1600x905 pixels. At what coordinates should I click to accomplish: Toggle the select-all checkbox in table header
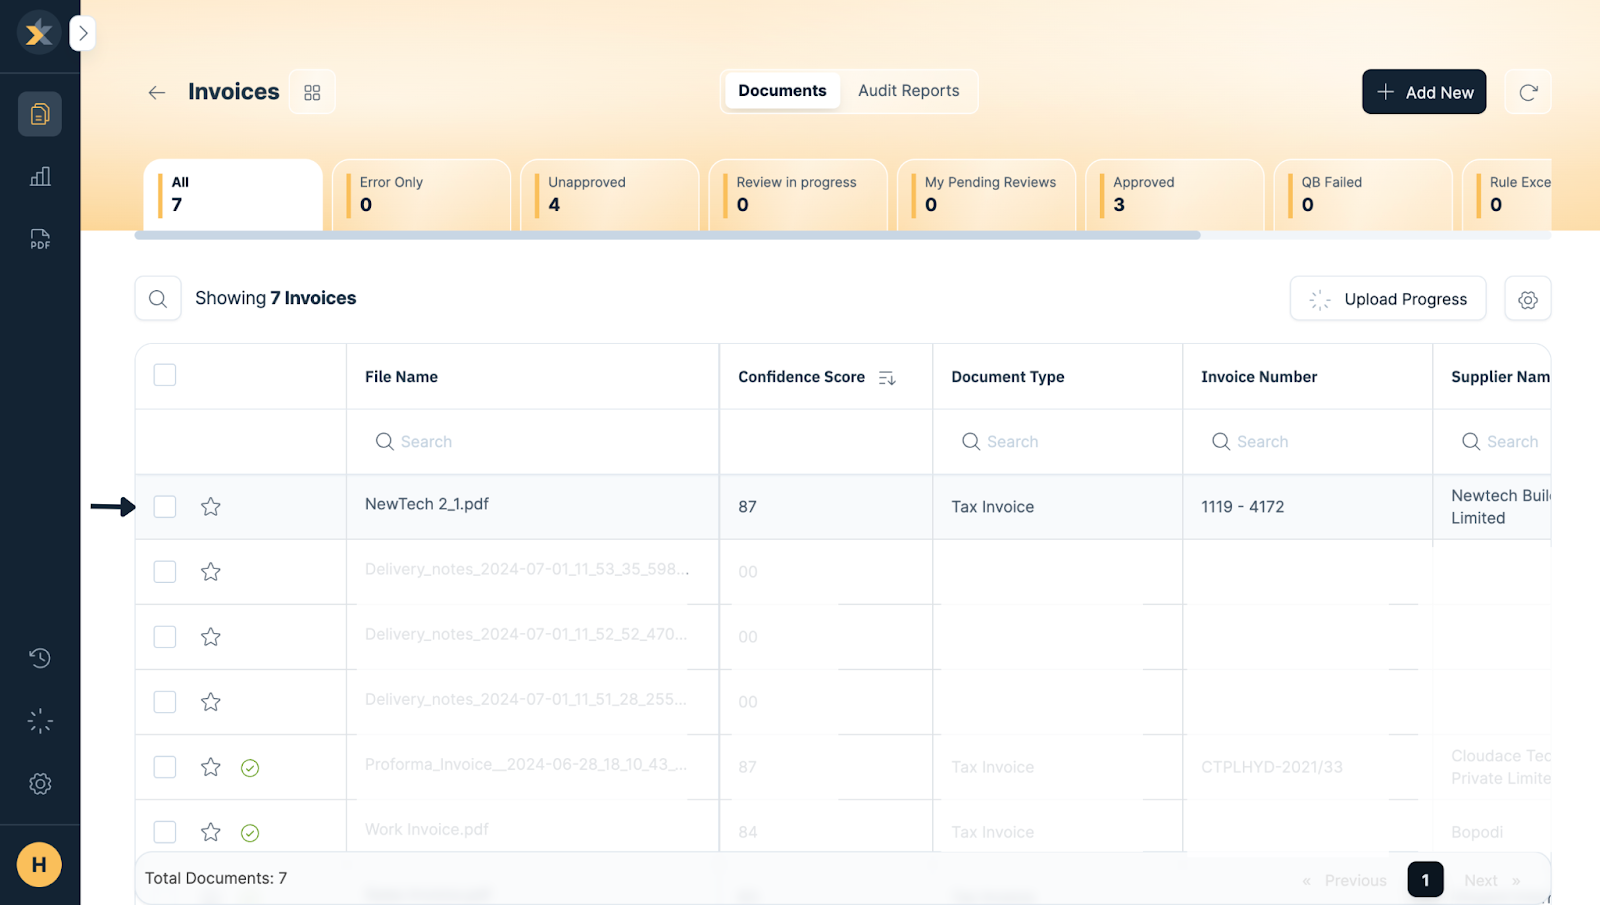(x=165, y=375)
